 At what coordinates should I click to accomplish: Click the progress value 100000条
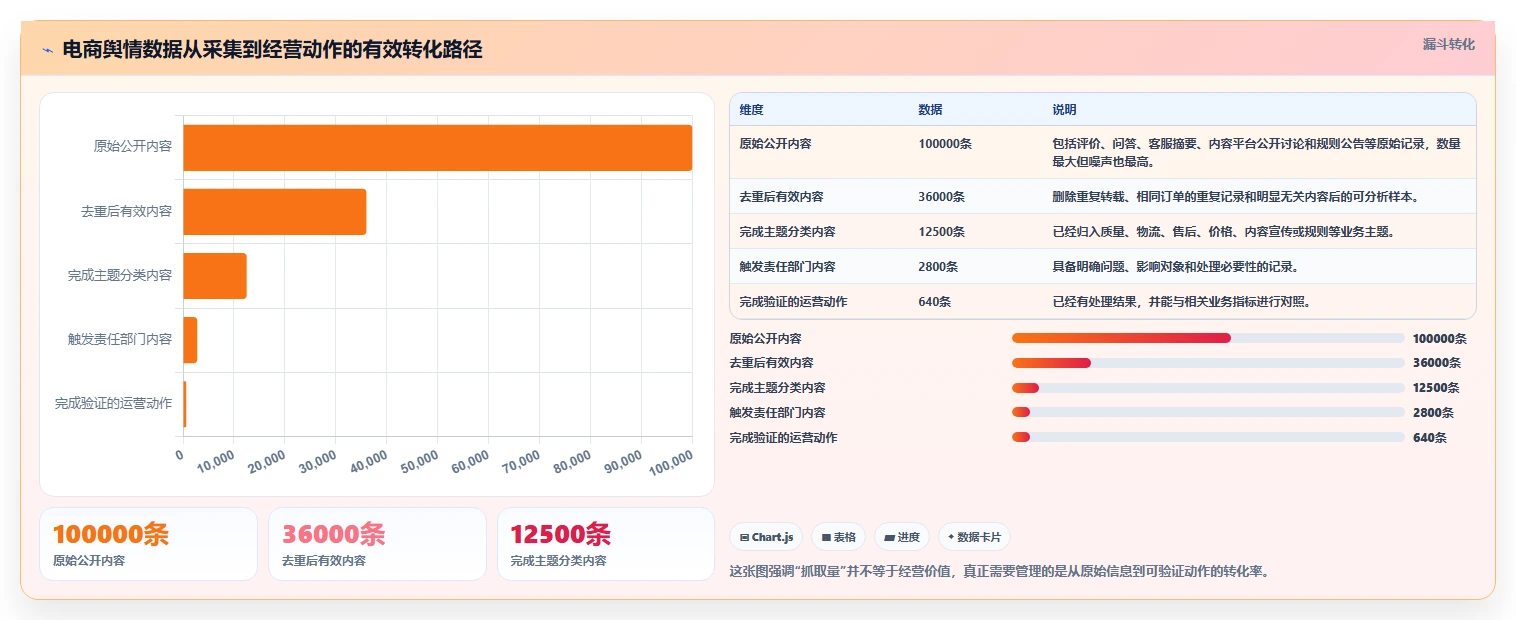click(x=1439, y=339)
